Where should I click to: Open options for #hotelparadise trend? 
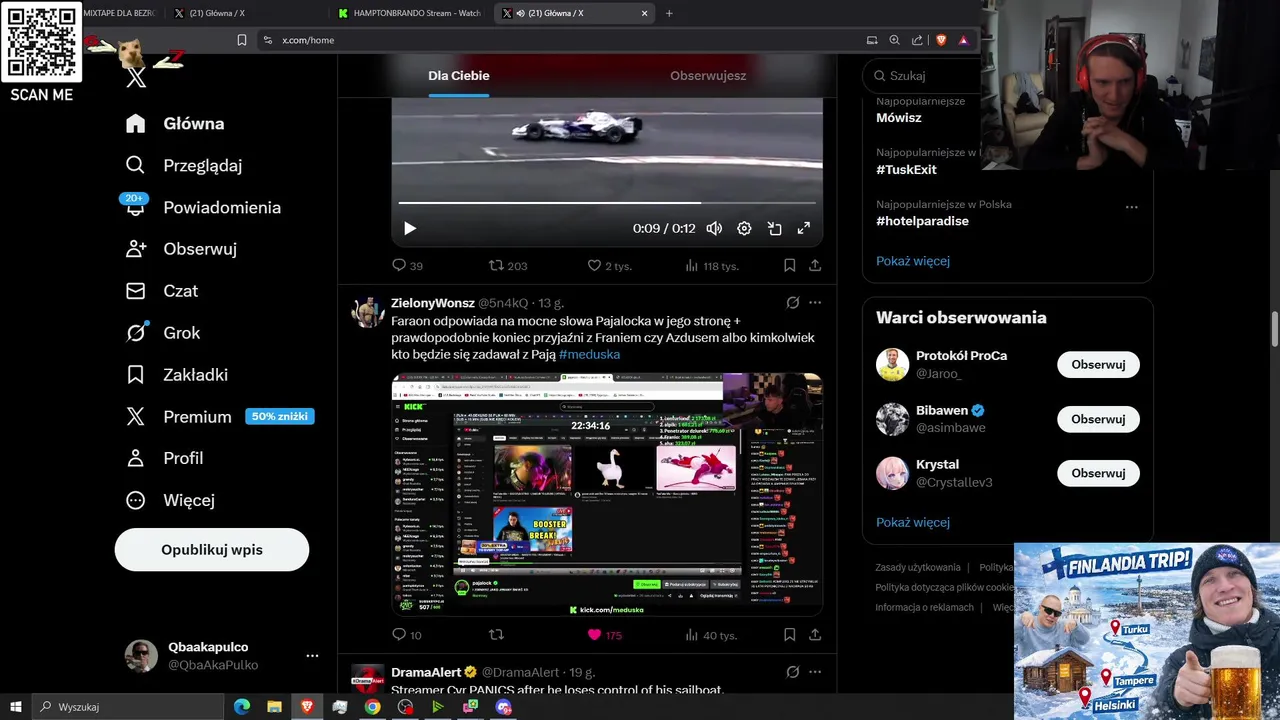click(x=1131, y=207)
